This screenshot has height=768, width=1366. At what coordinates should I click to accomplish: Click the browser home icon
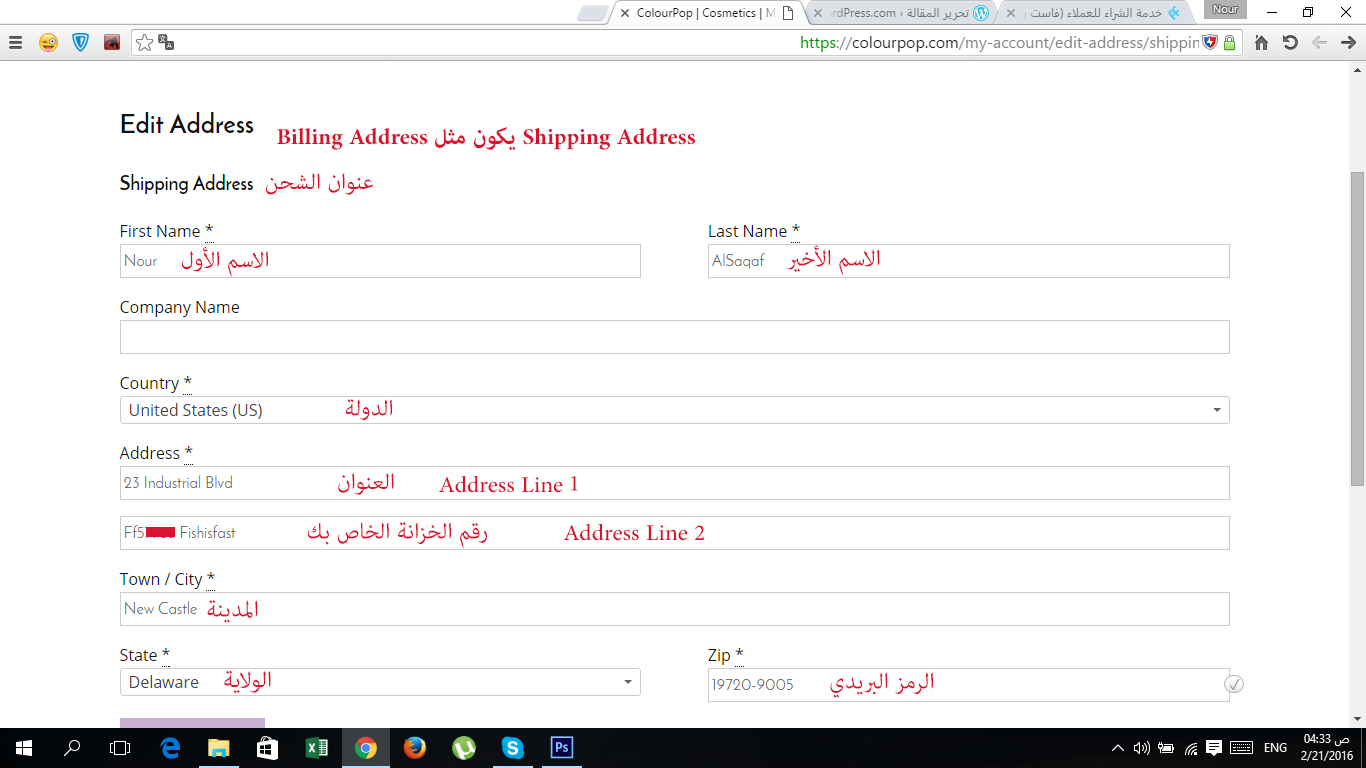point(1261,43)
